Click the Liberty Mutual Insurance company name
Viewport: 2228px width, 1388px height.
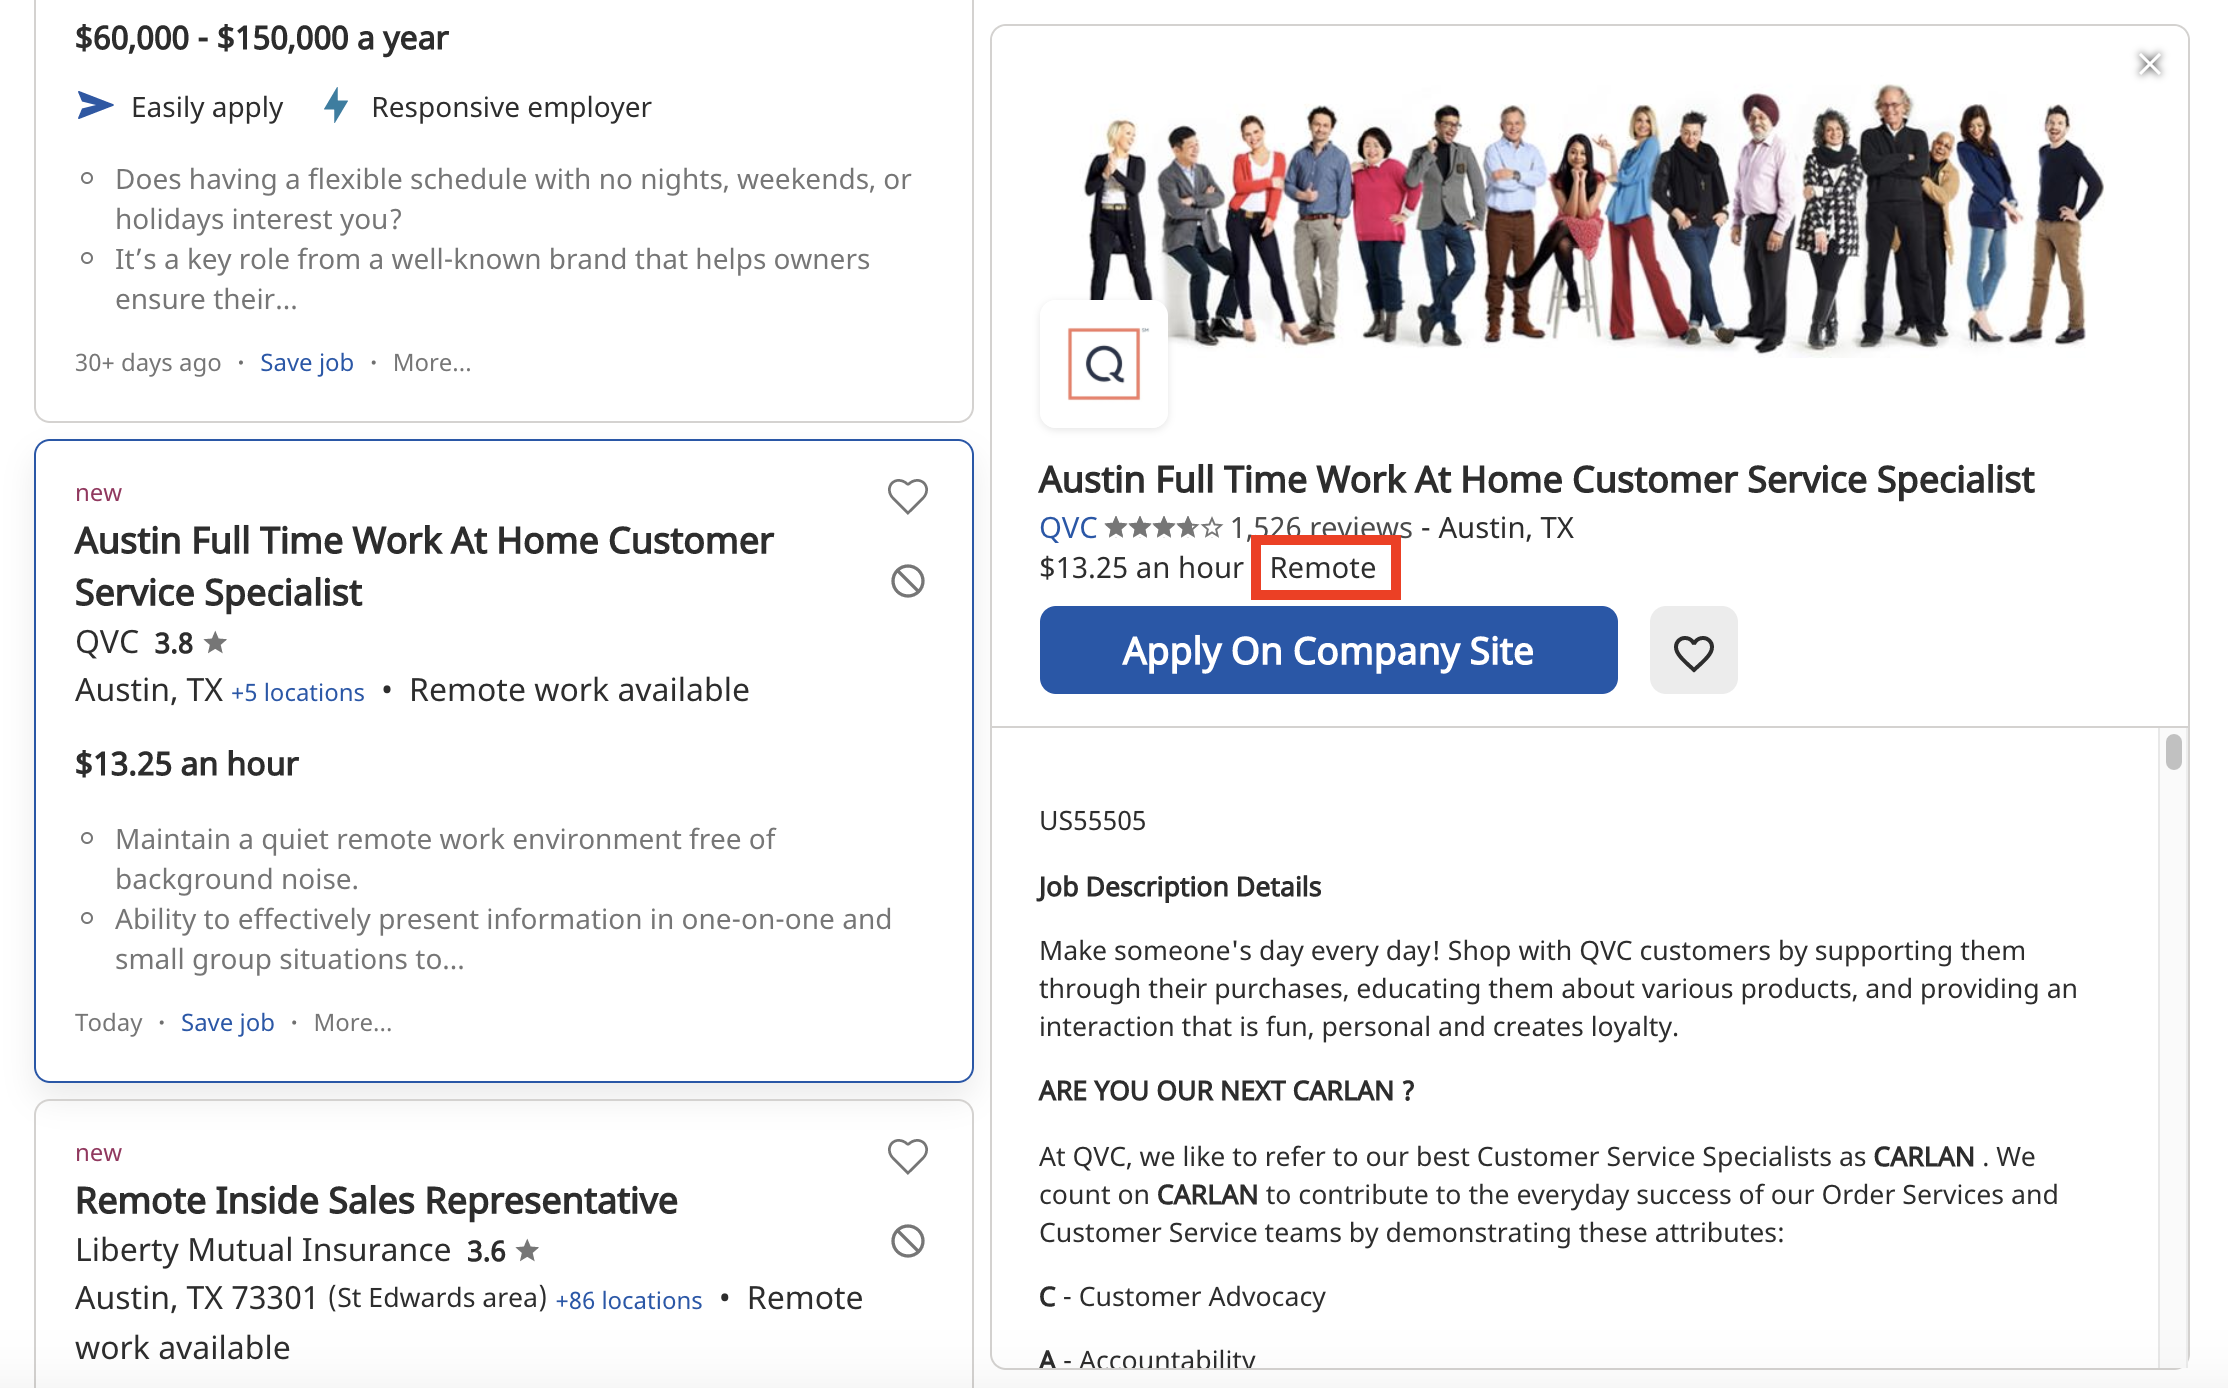[x=263, y=1250]
